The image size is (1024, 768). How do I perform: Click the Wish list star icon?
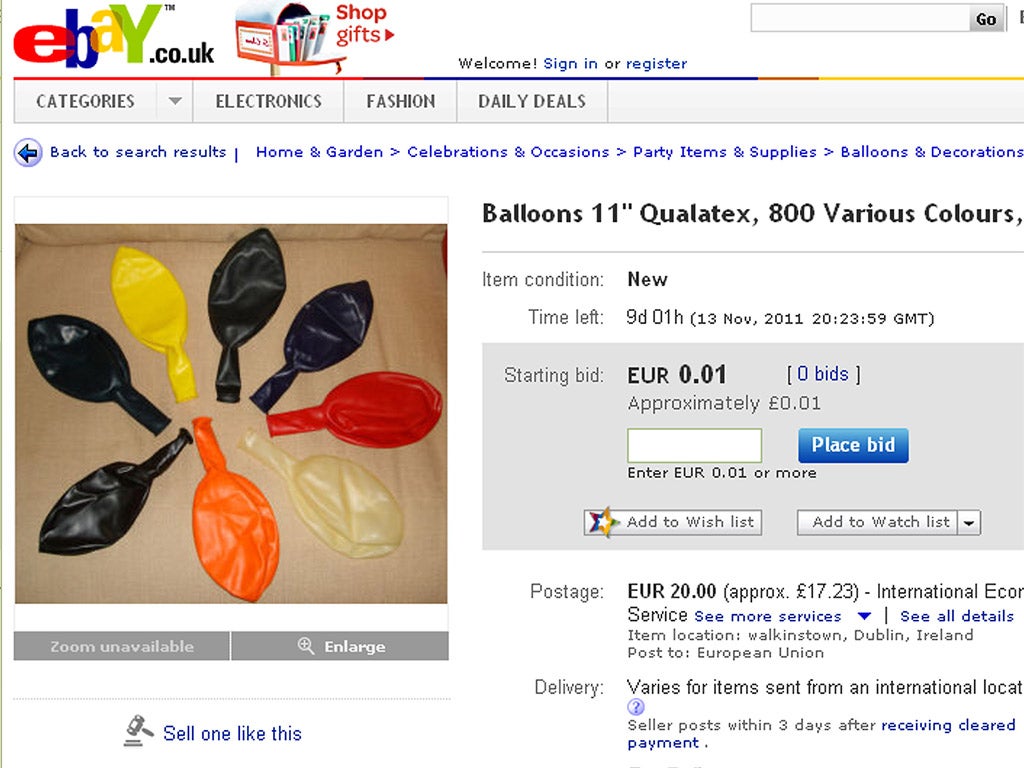pos(603,522)
